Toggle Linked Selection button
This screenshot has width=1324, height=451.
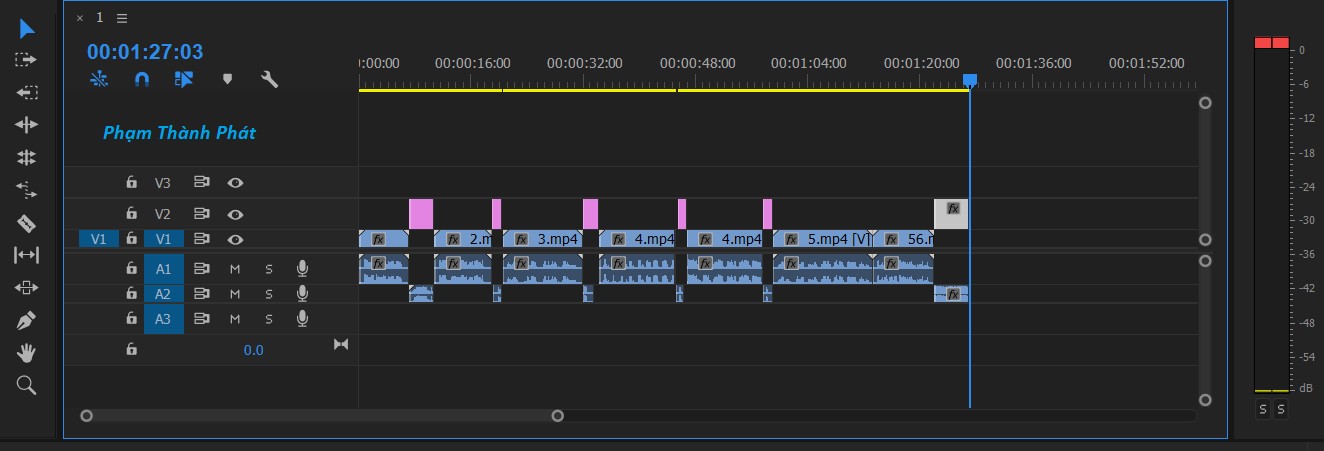click(x=184, y=79)
